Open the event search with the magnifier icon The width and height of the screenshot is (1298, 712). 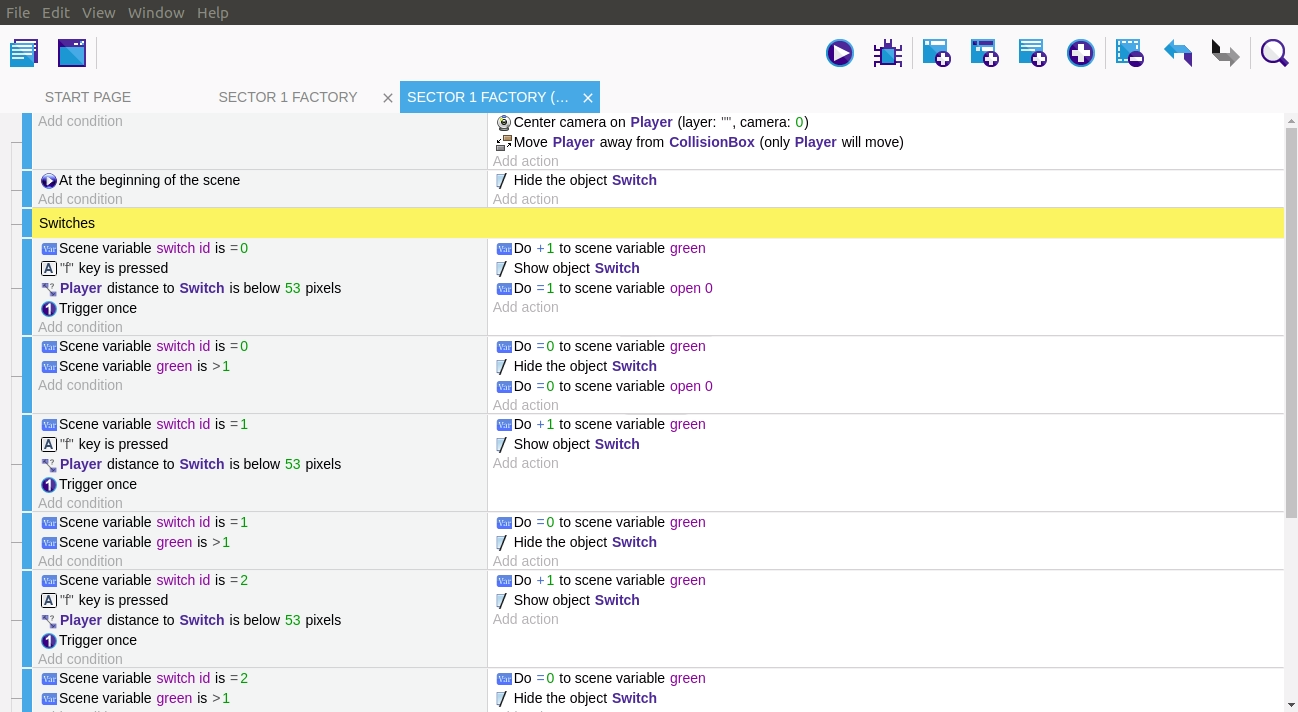coord(1274,53)
